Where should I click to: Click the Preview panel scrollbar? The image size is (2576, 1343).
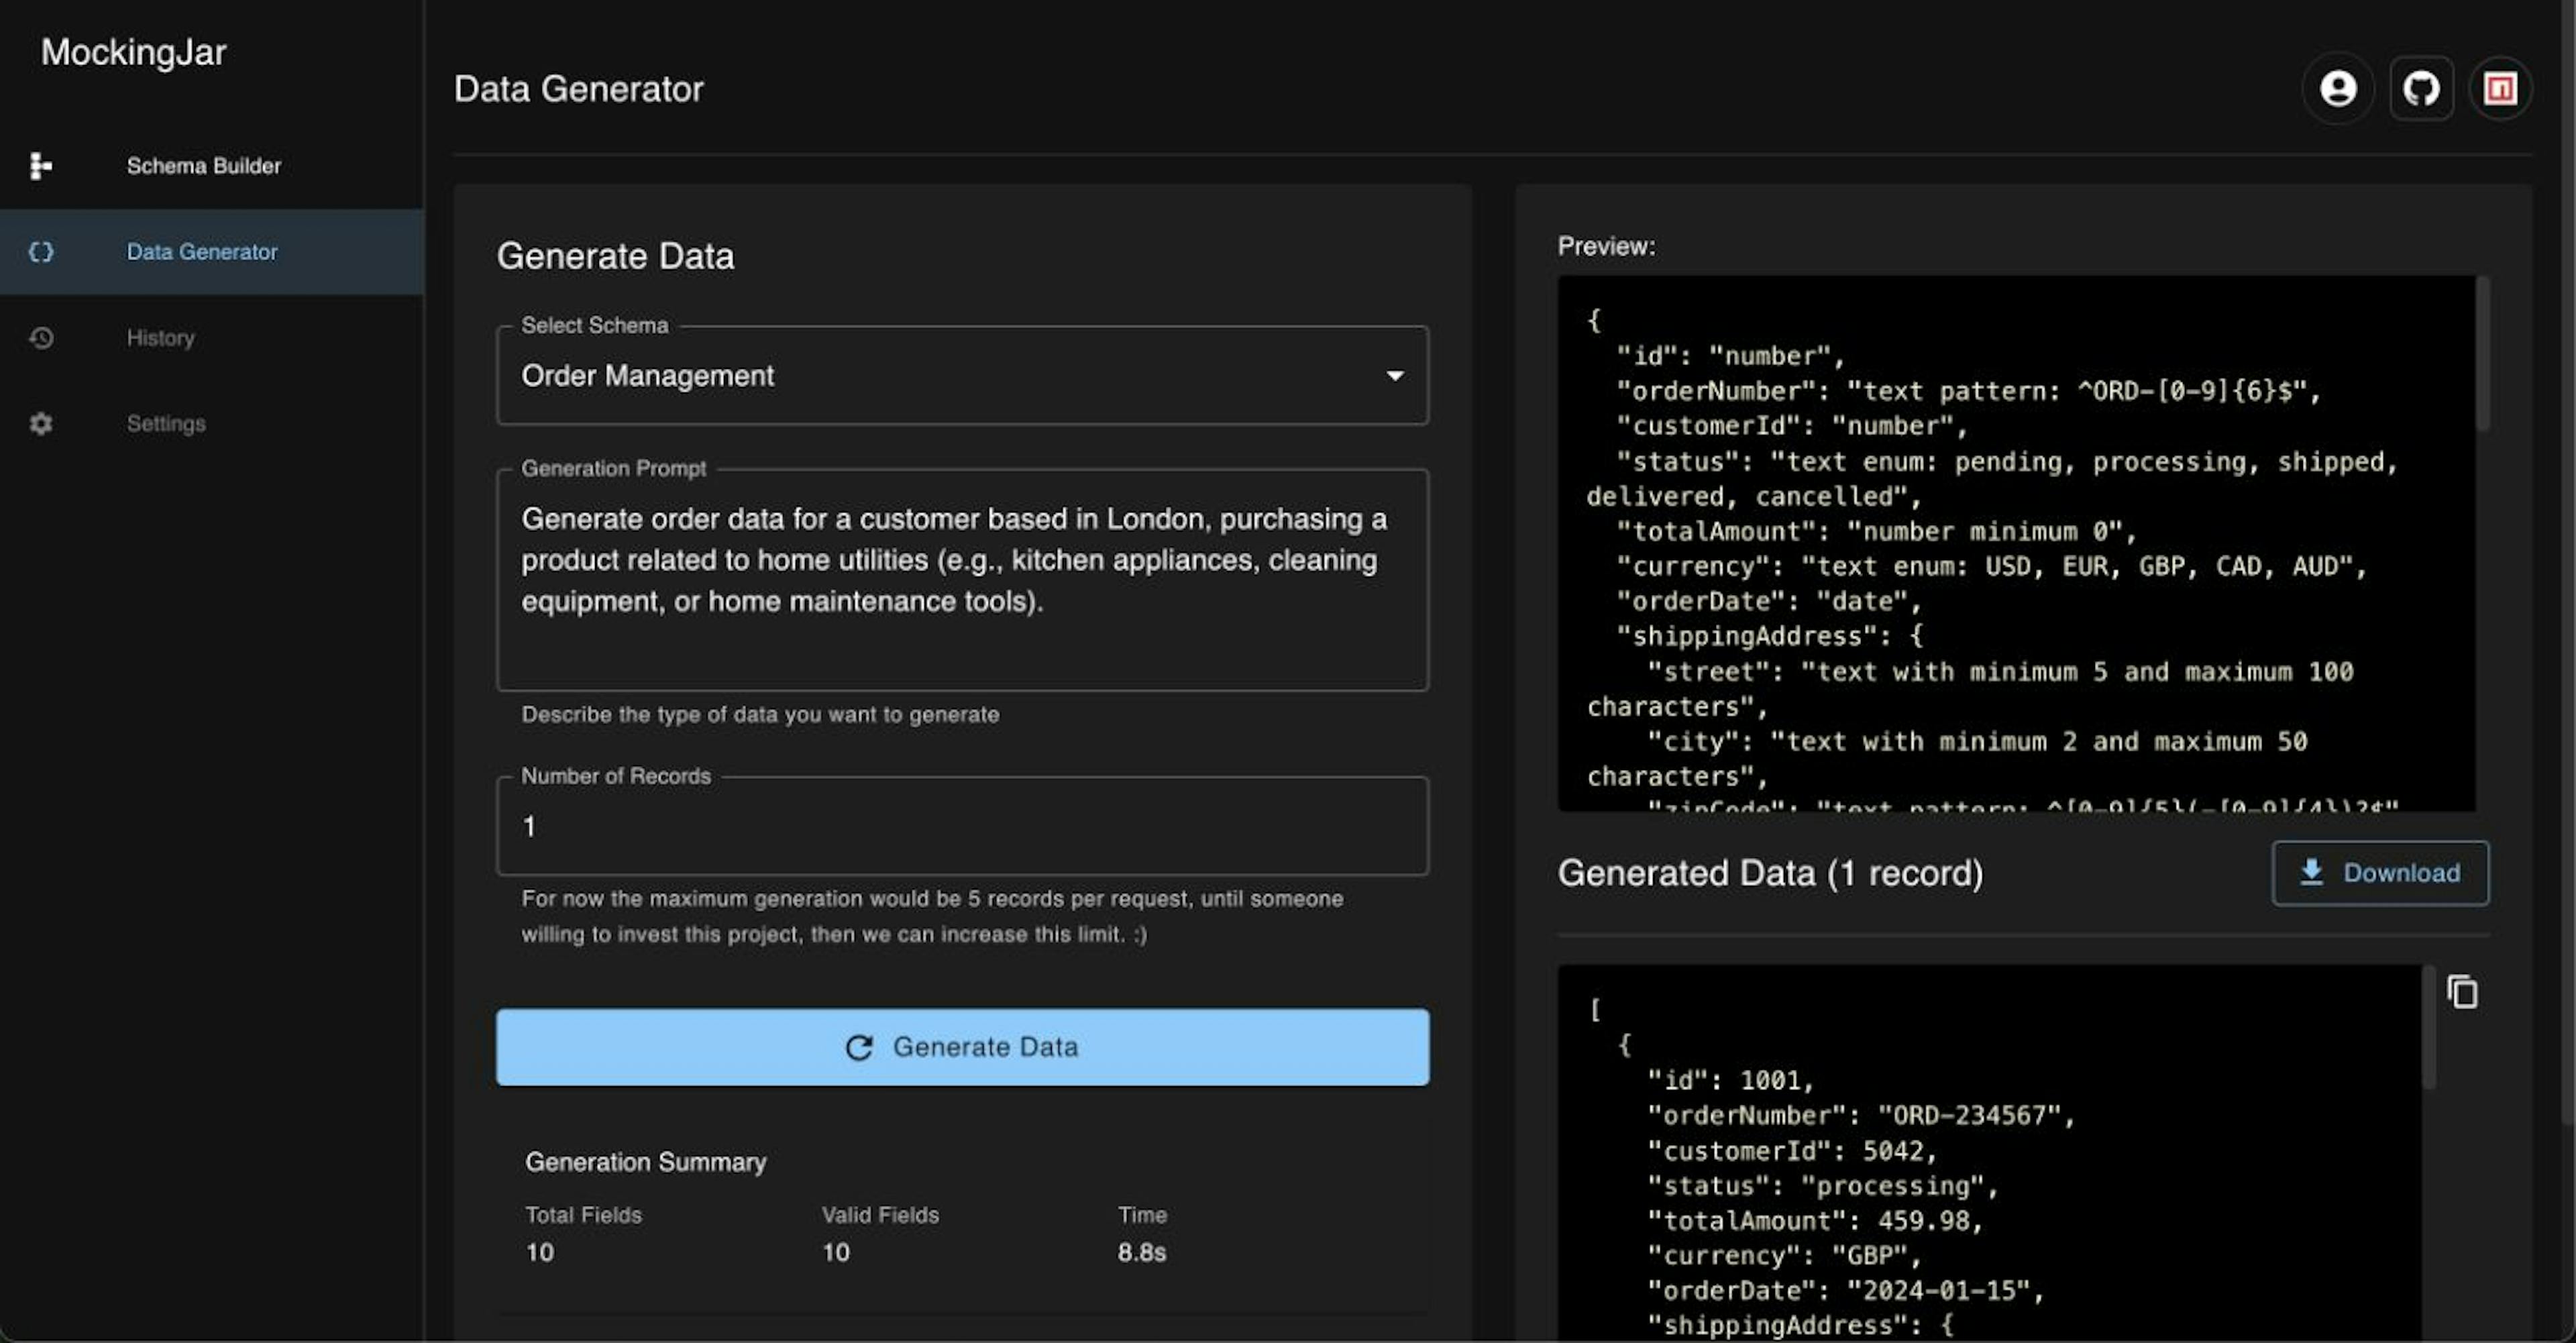coord(2482,355)
